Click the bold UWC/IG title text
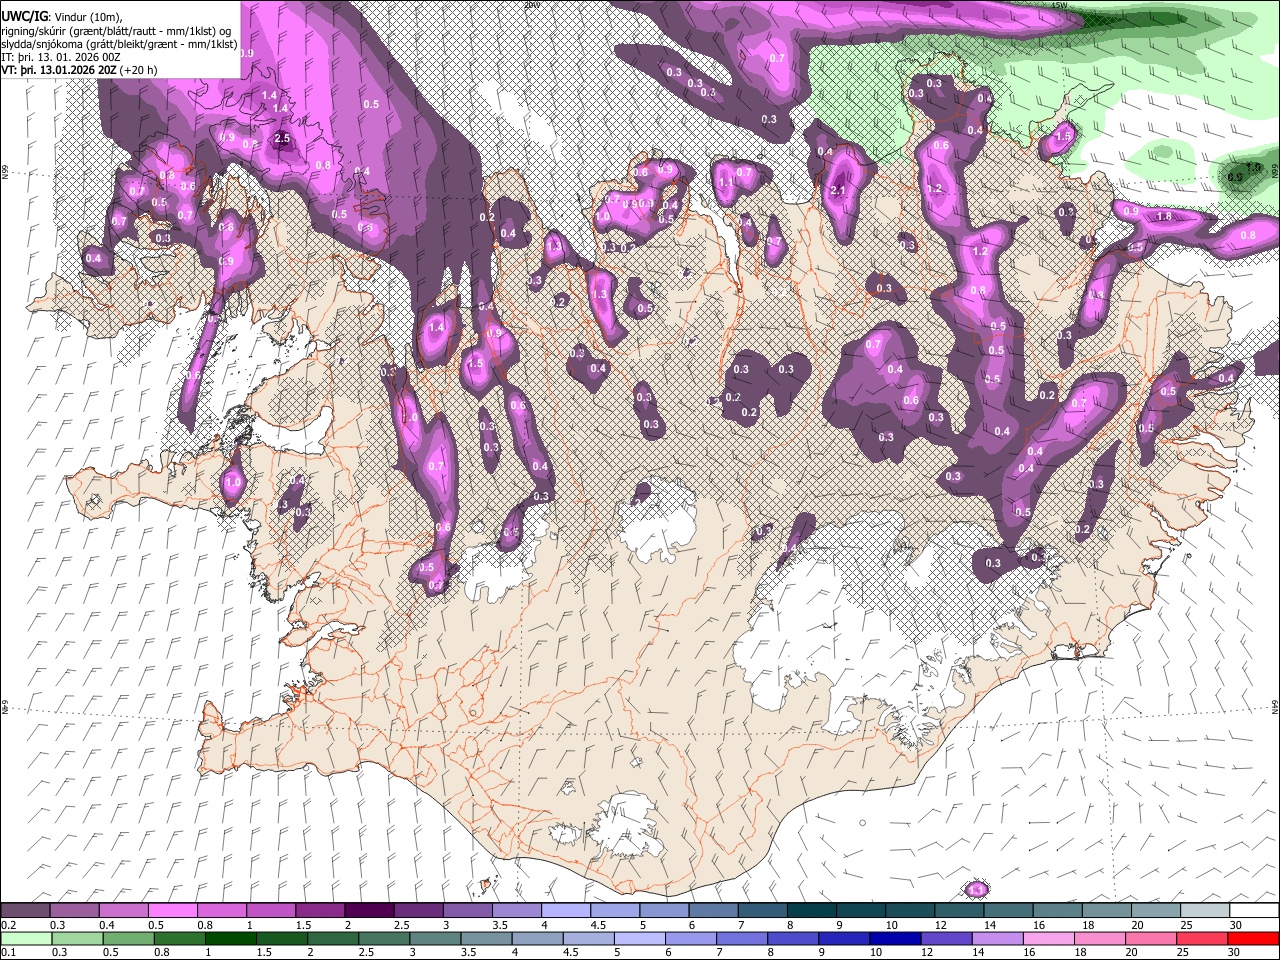 pos(24,16)
